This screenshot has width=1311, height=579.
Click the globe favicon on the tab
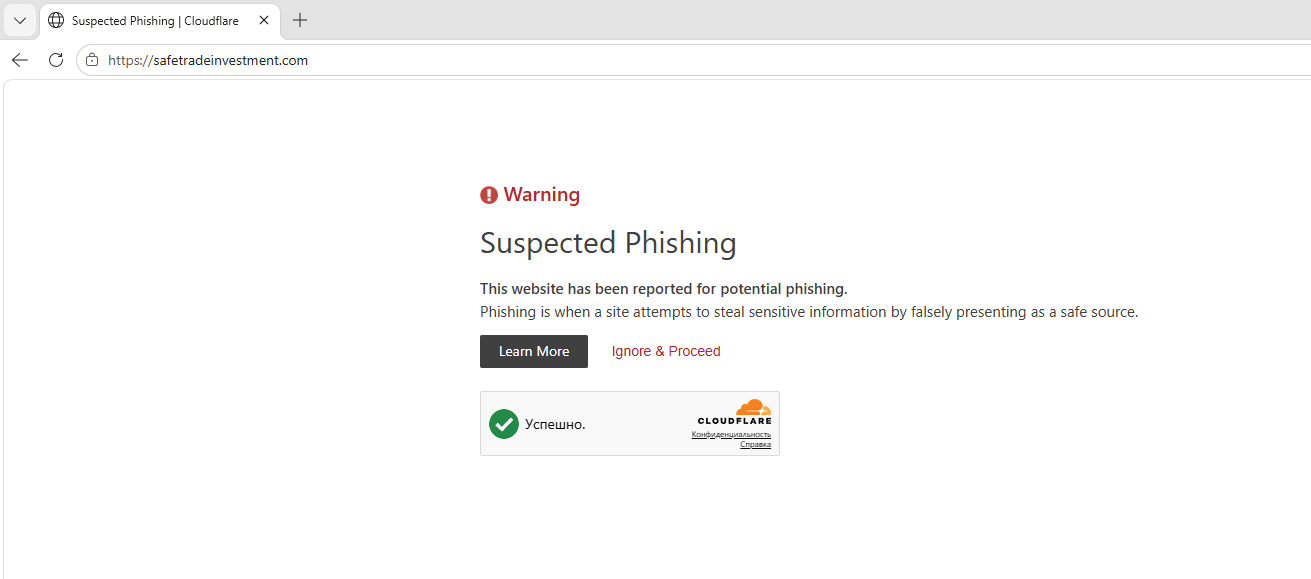pos(56,20)
